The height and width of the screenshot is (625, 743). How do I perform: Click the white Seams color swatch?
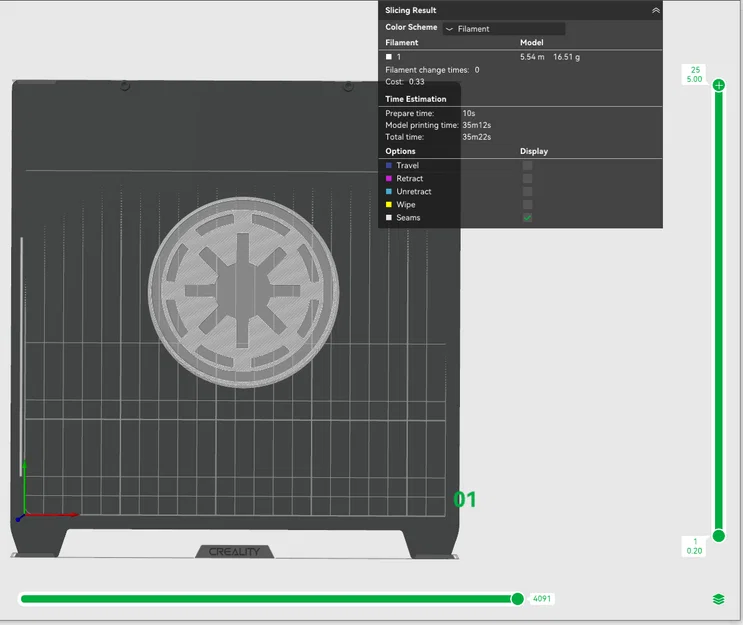[389, 217]
